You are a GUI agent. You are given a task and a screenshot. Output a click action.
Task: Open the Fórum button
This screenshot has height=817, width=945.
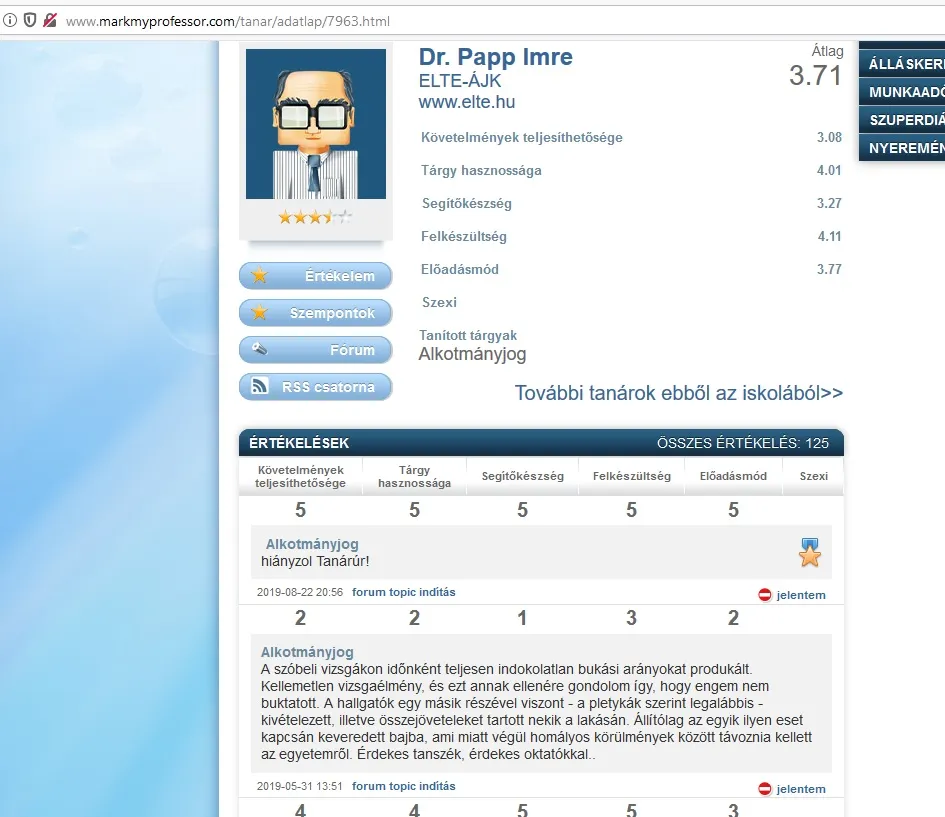[x=315, y=350]
